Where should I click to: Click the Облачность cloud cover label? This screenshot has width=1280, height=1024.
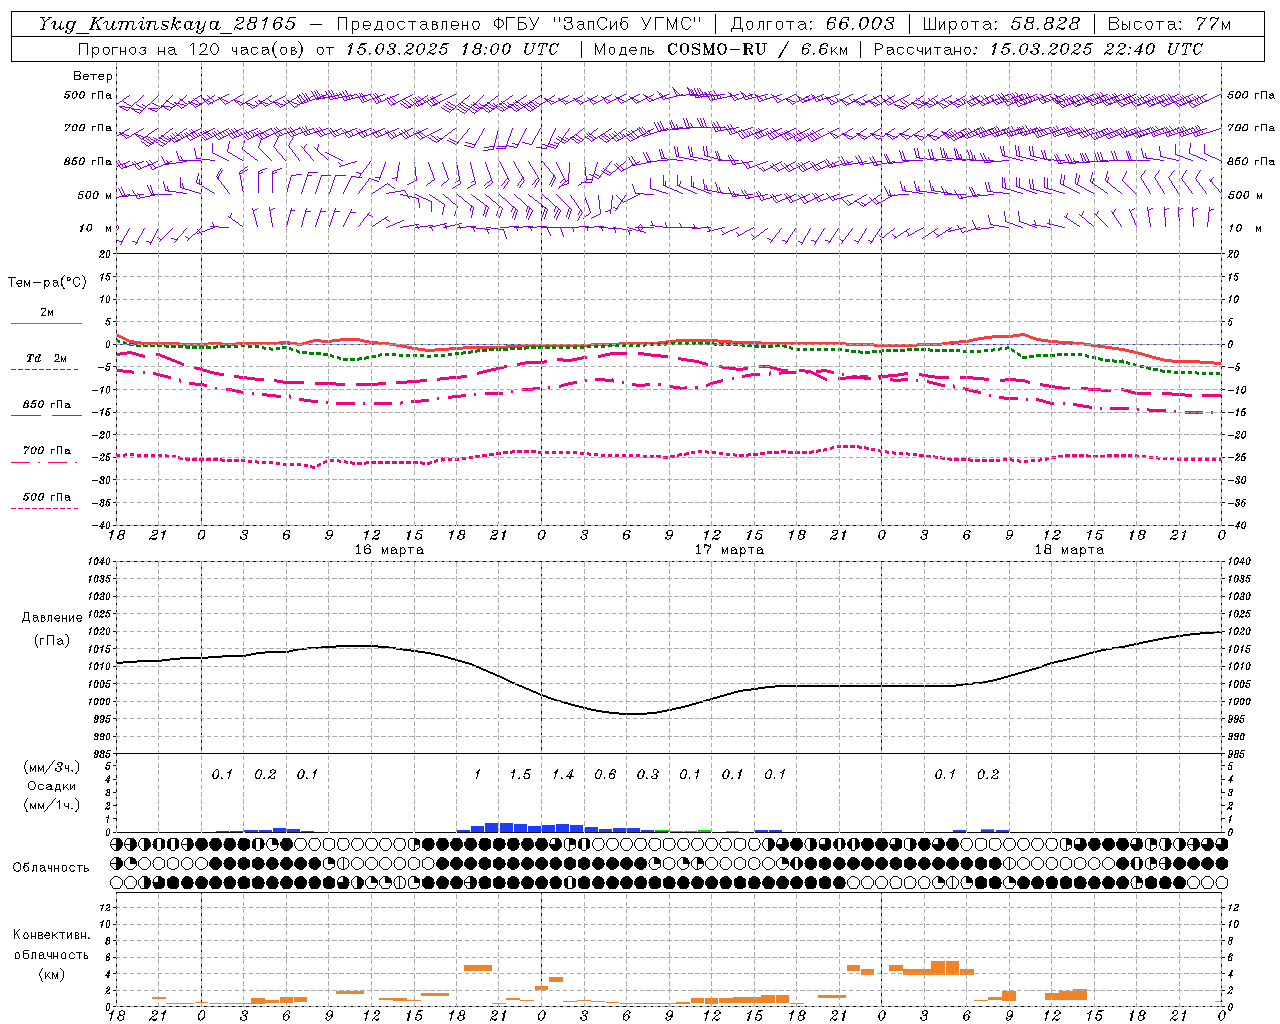point(51,868)
